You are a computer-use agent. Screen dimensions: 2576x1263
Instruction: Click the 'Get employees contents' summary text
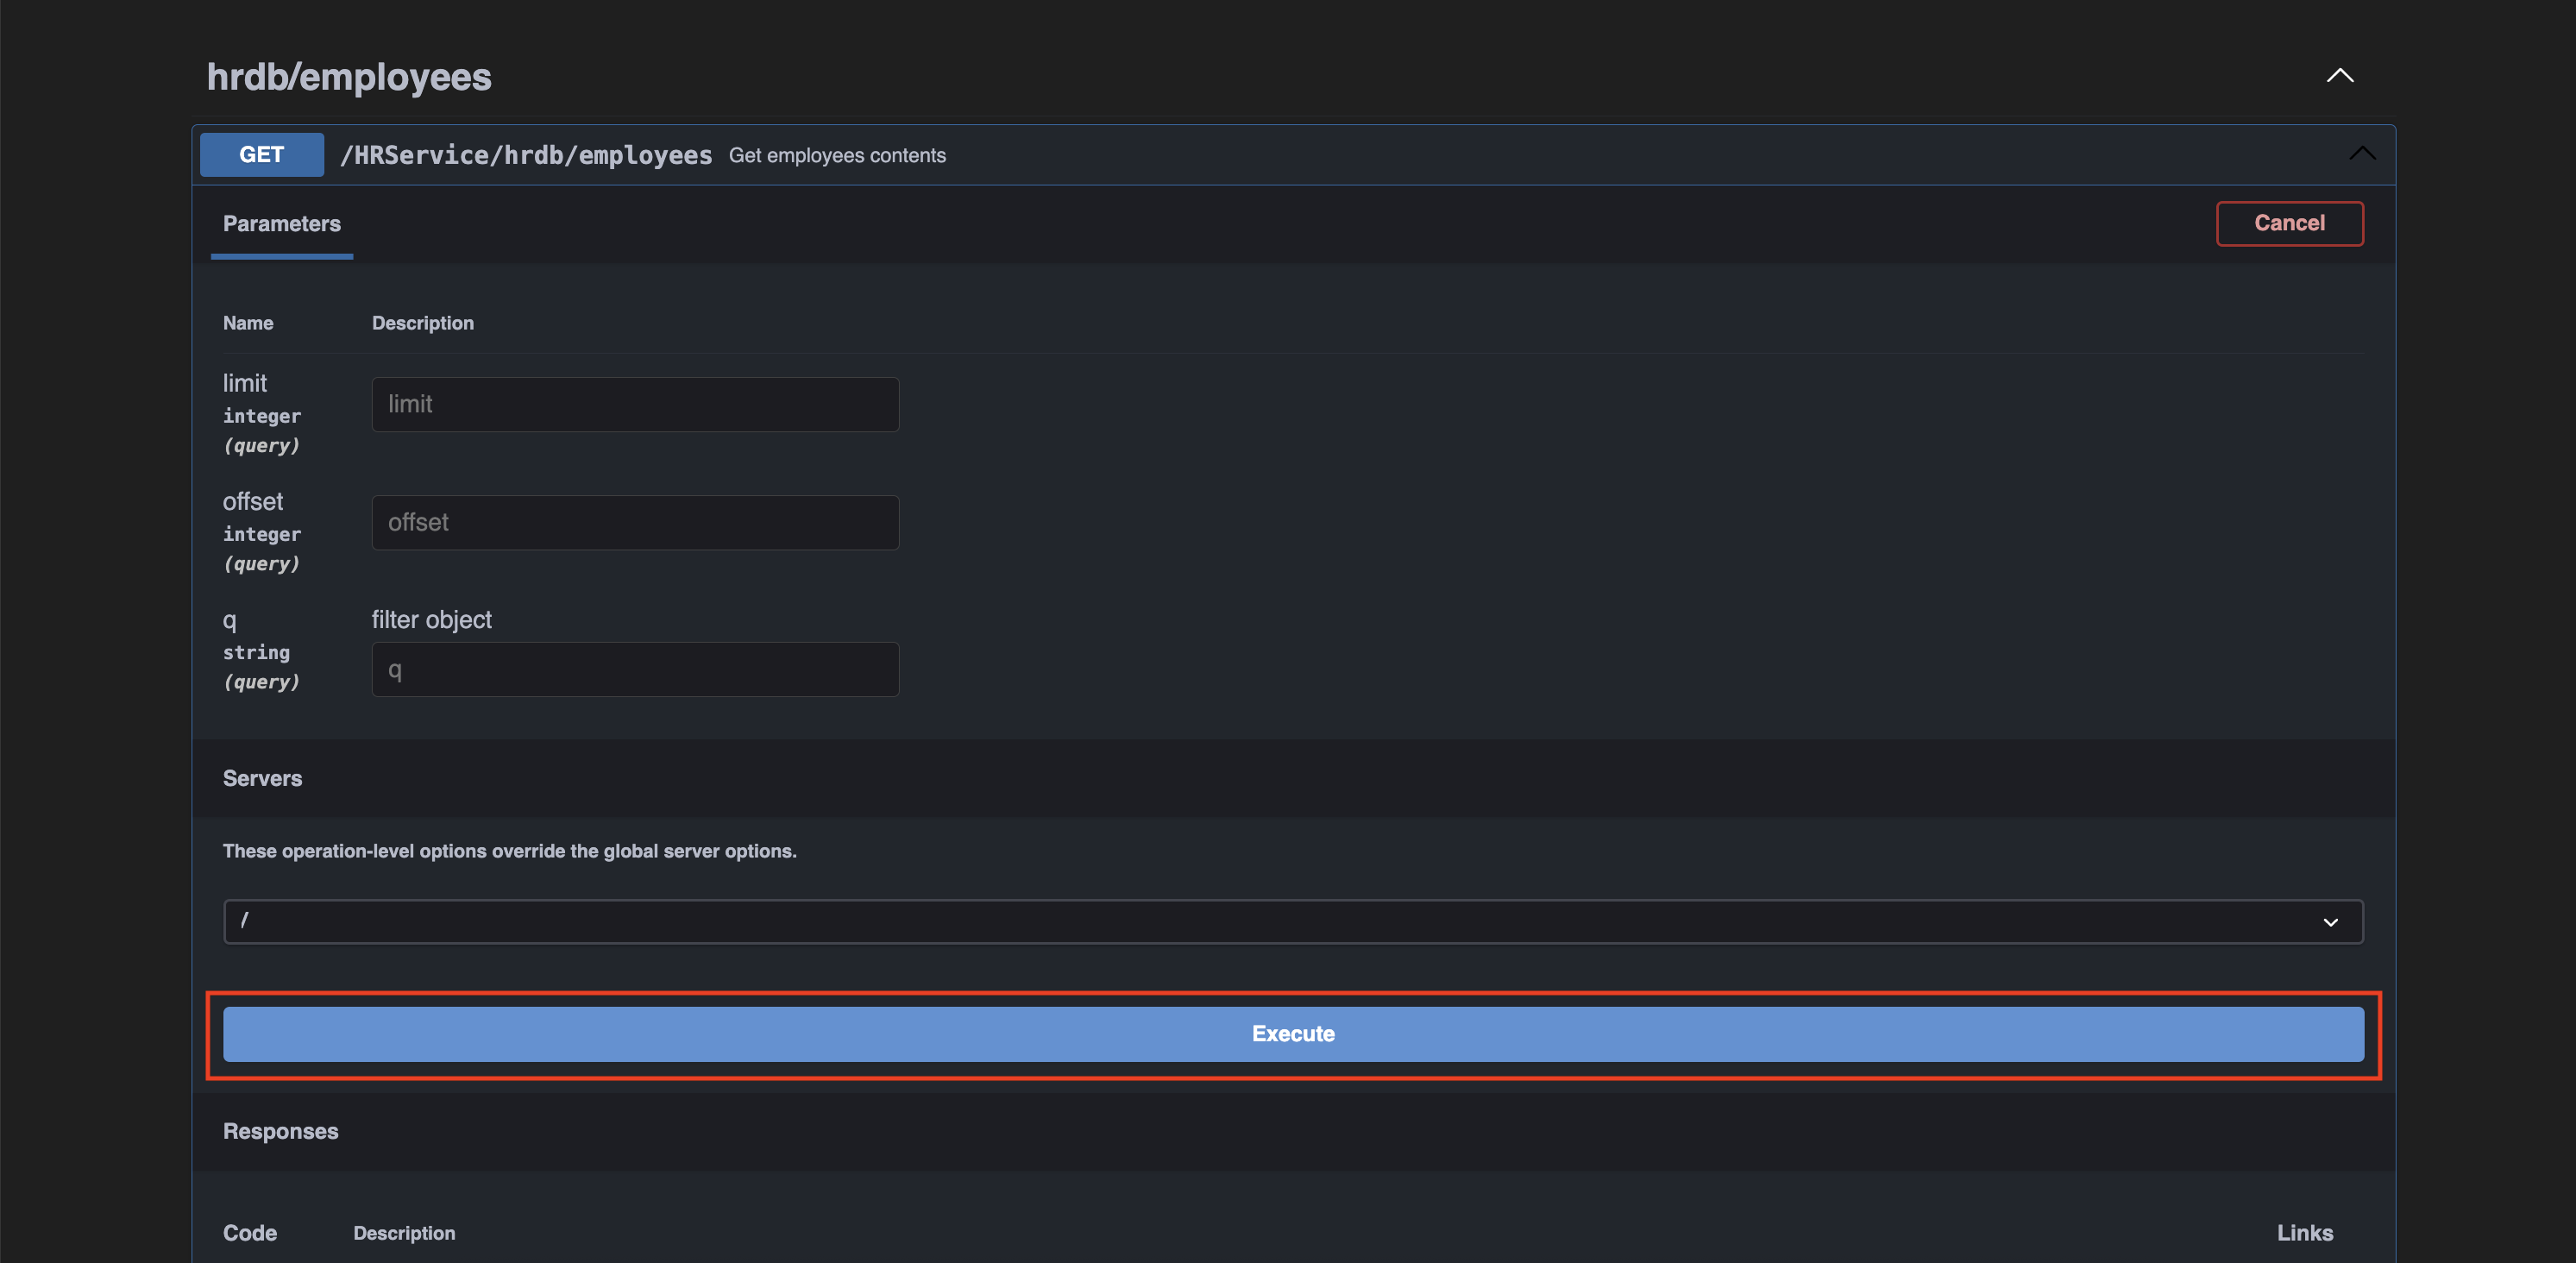pos(837,156)
